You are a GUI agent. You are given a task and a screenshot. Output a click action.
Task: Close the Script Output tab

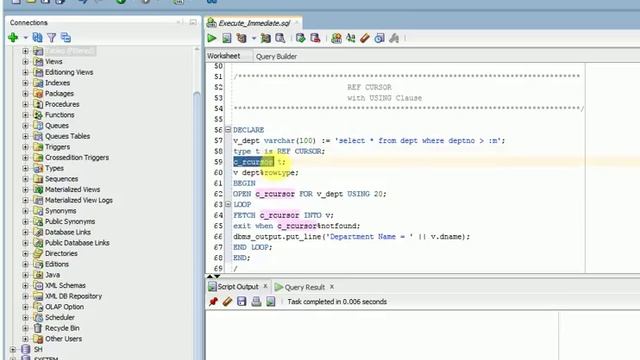265,287
